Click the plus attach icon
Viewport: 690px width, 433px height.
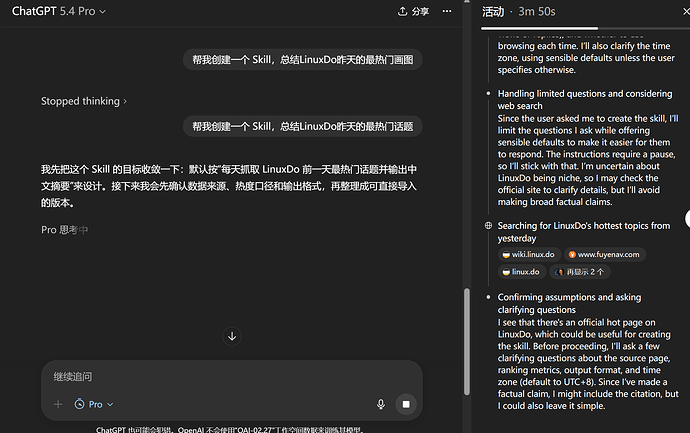click(x=58, y=404)
